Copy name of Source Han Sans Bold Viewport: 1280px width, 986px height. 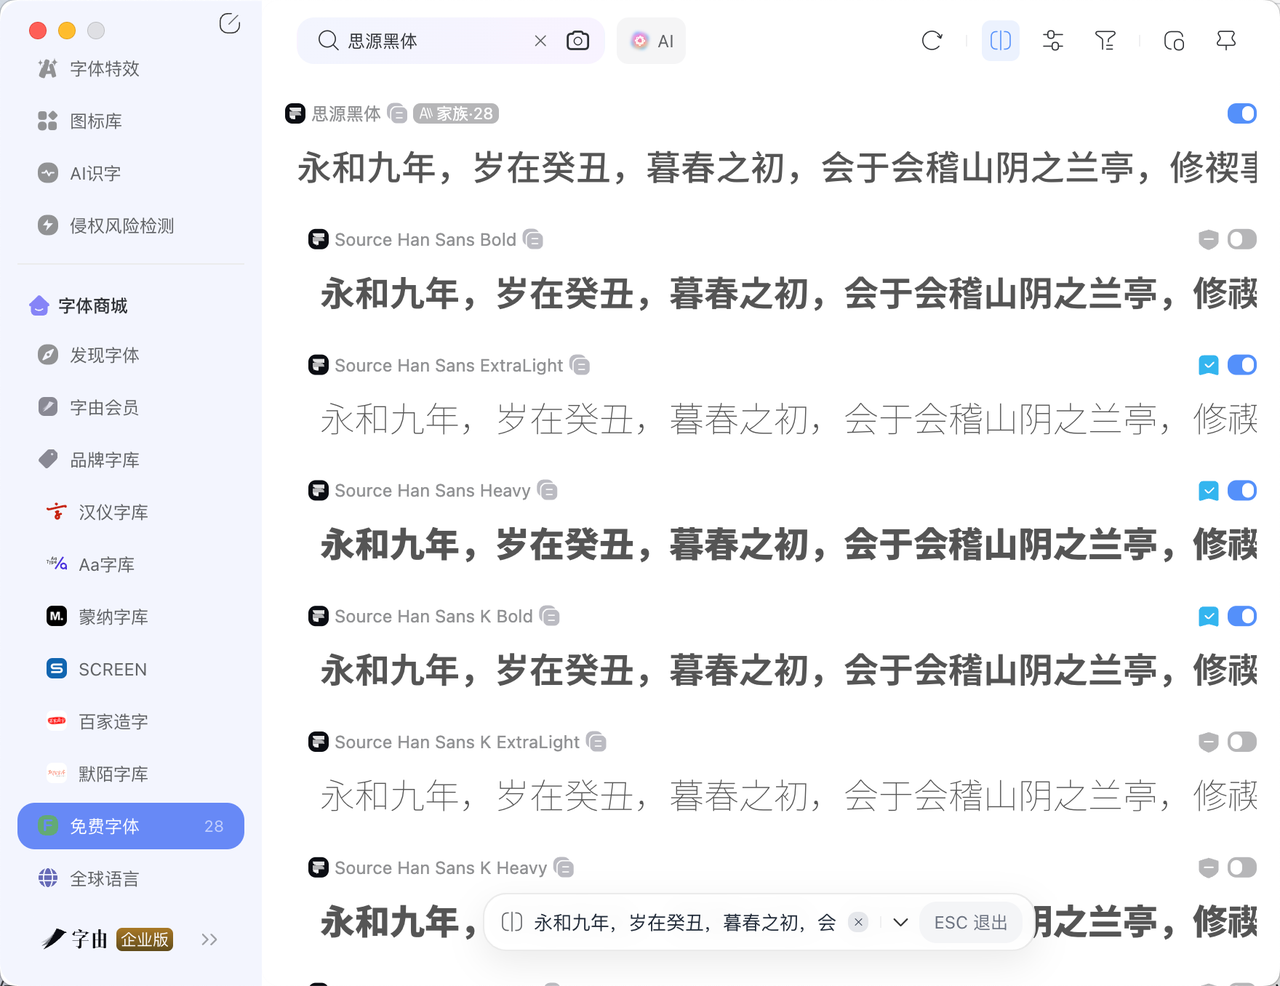click(534, 240)
